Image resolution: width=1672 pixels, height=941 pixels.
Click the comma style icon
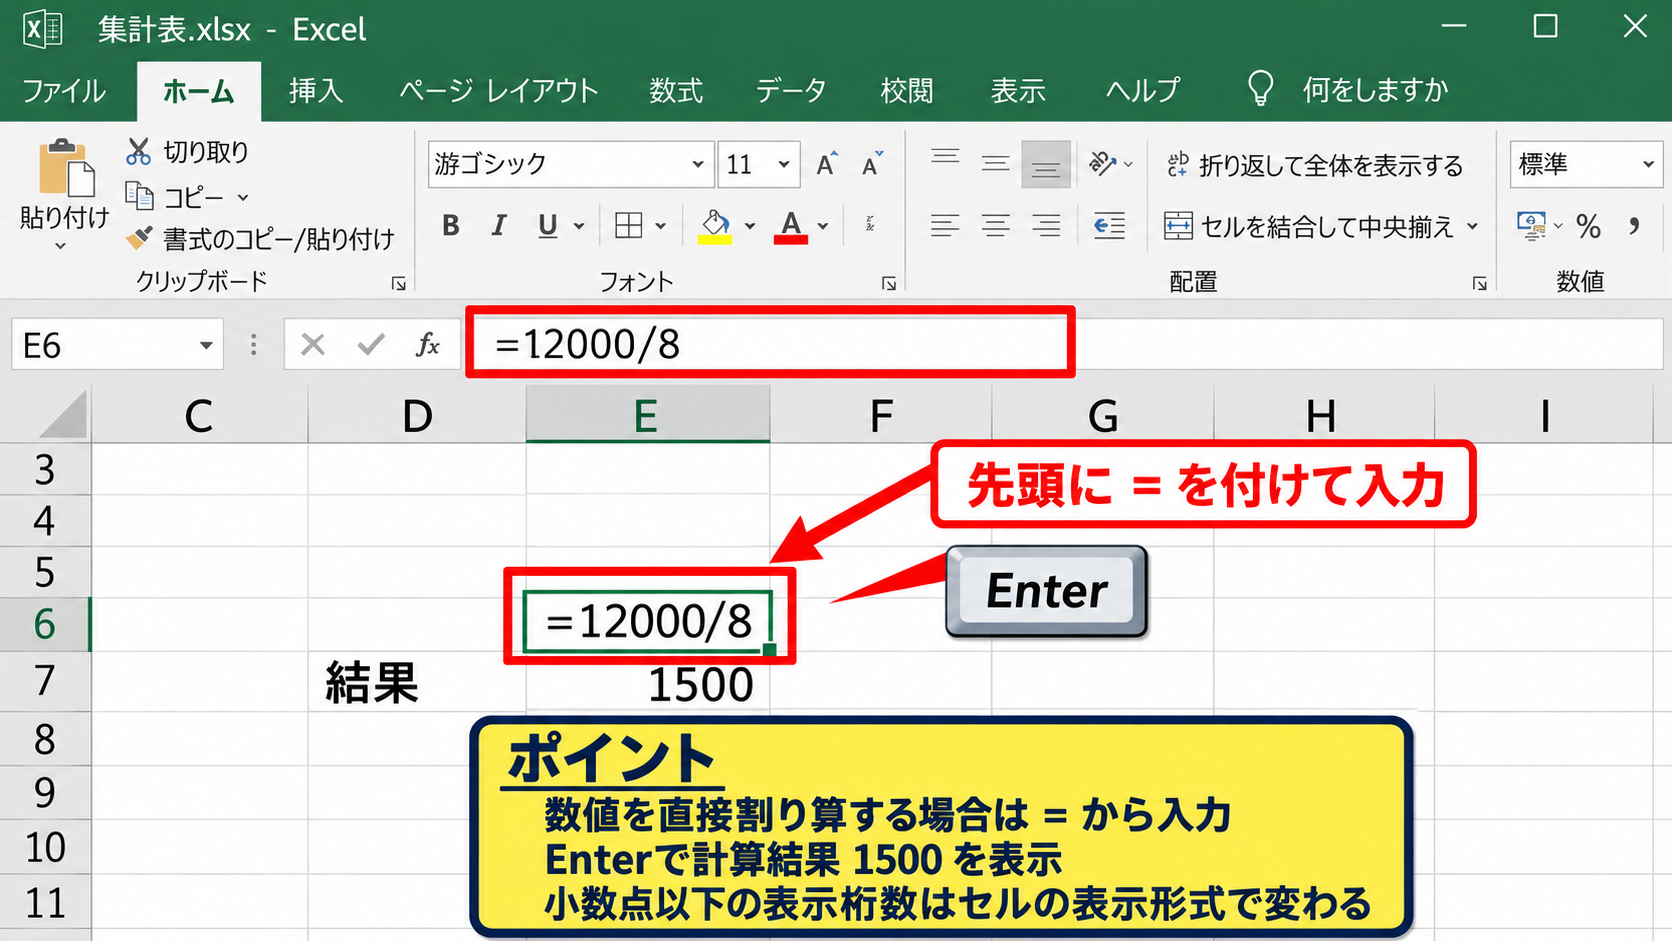(x=1634, y=226)
